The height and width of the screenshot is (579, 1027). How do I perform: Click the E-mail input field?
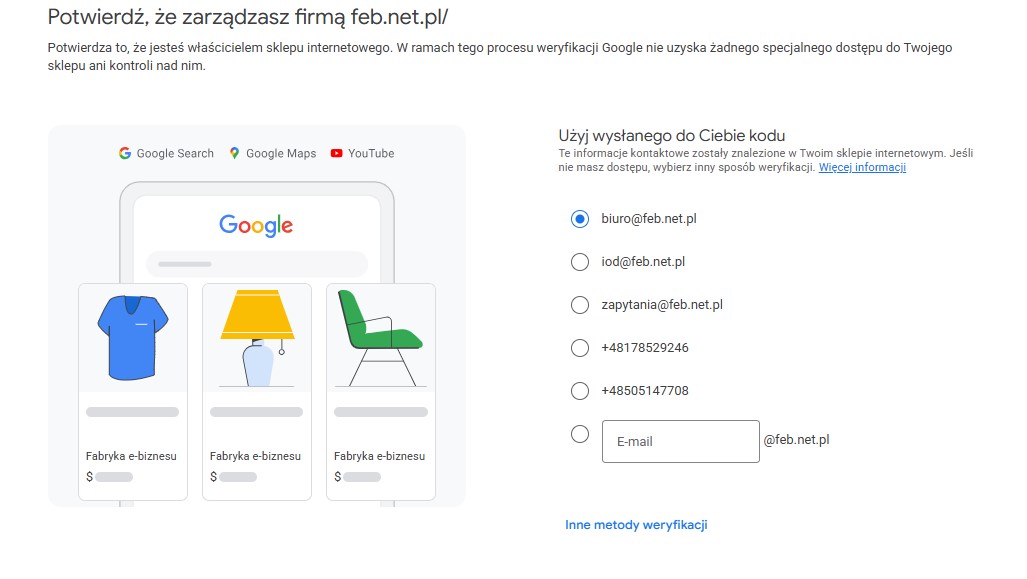[x=680, y=441]
